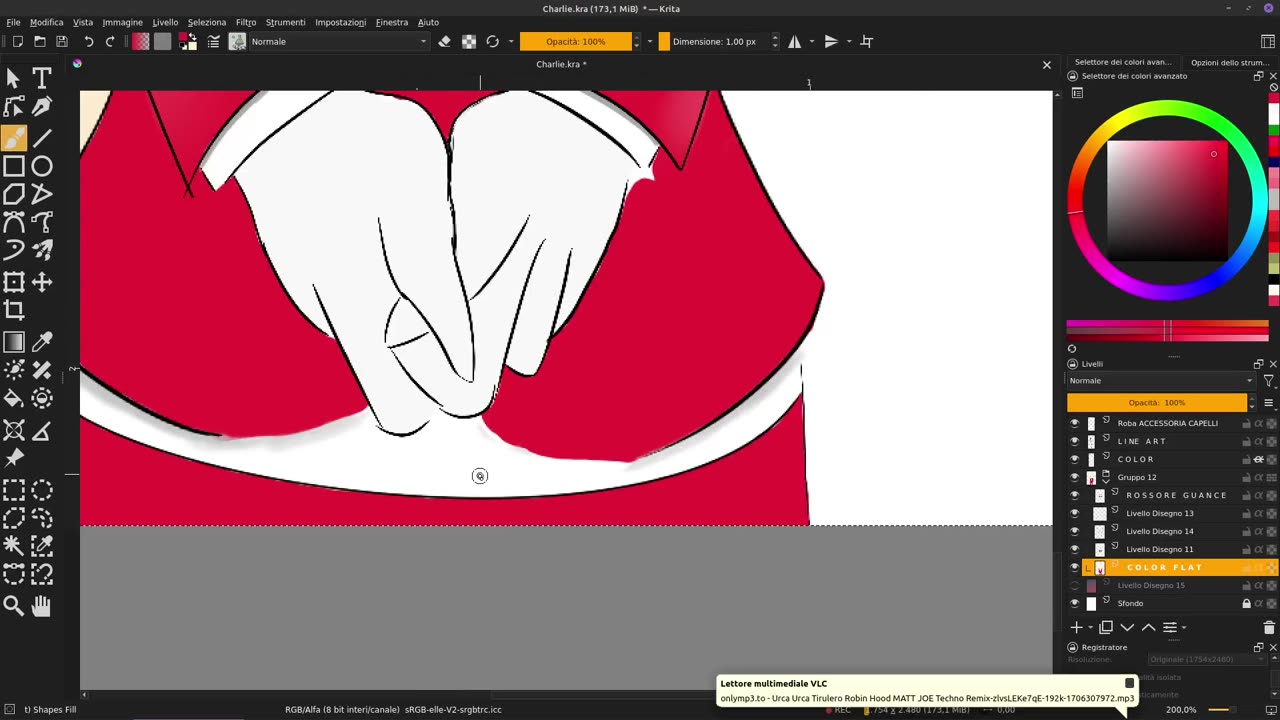Open layer properties dropdown arrow
The height and width of the screenshot is (720, 1280).
point(1184,627)
